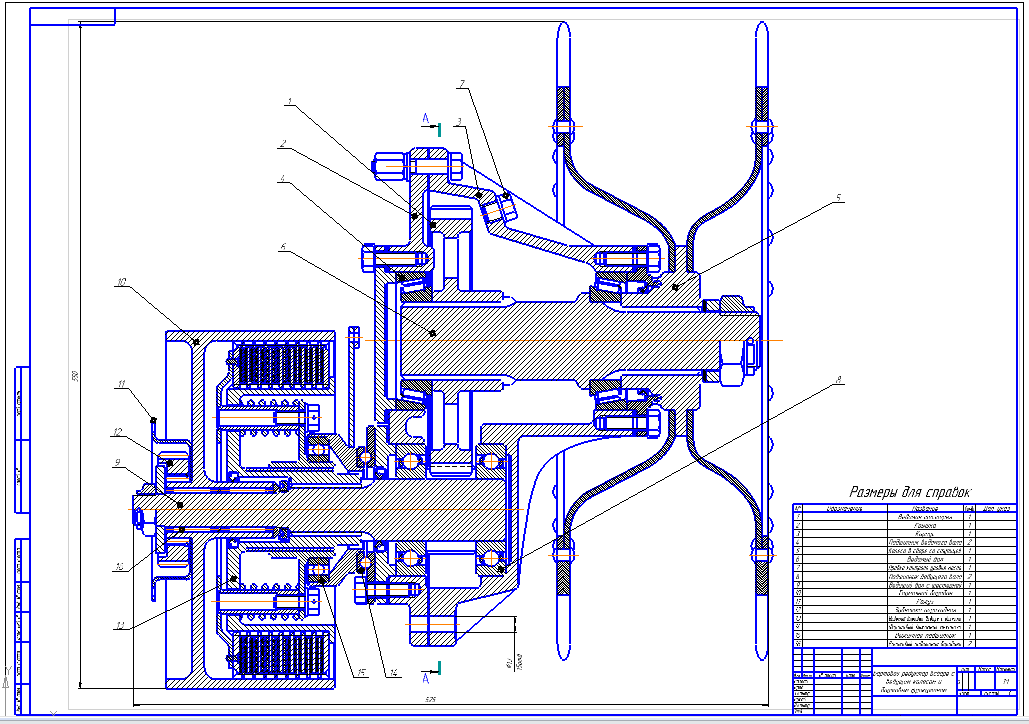
Task: Select callout number 14 at the bottom
Action: coord(395,672)
